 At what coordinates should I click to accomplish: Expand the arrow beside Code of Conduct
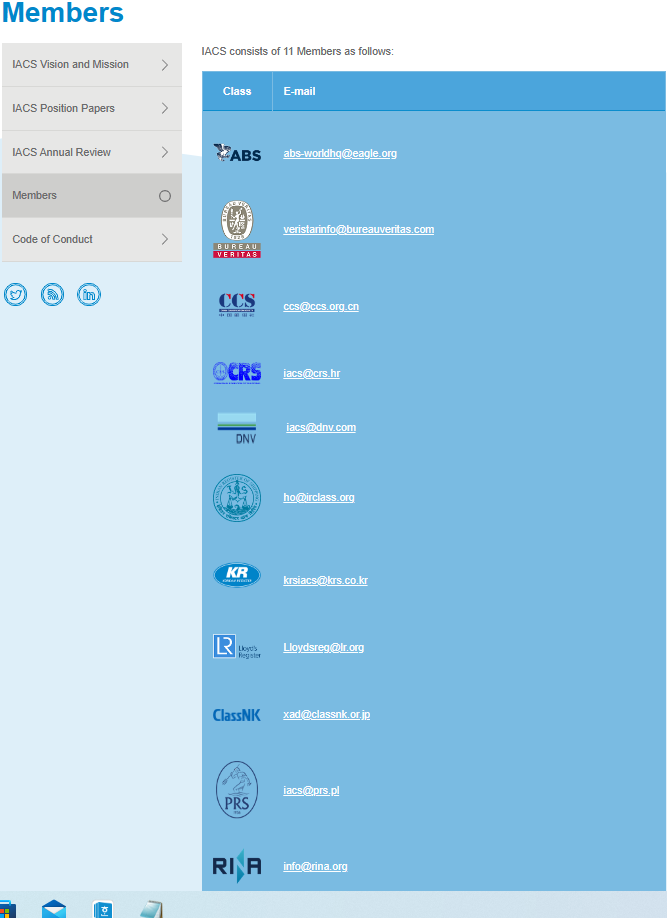(165, 239)
